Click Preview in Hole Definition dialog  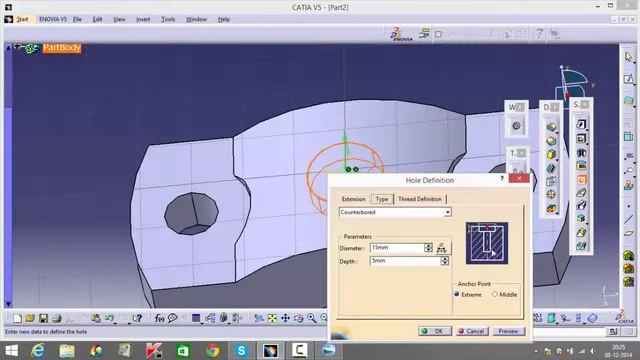[x=508, y=331]
